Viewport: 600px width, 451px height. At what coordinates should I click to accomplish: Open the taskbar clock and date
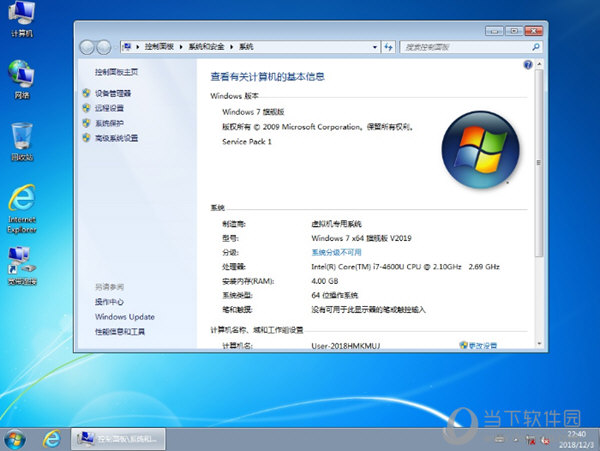(576, 440)
